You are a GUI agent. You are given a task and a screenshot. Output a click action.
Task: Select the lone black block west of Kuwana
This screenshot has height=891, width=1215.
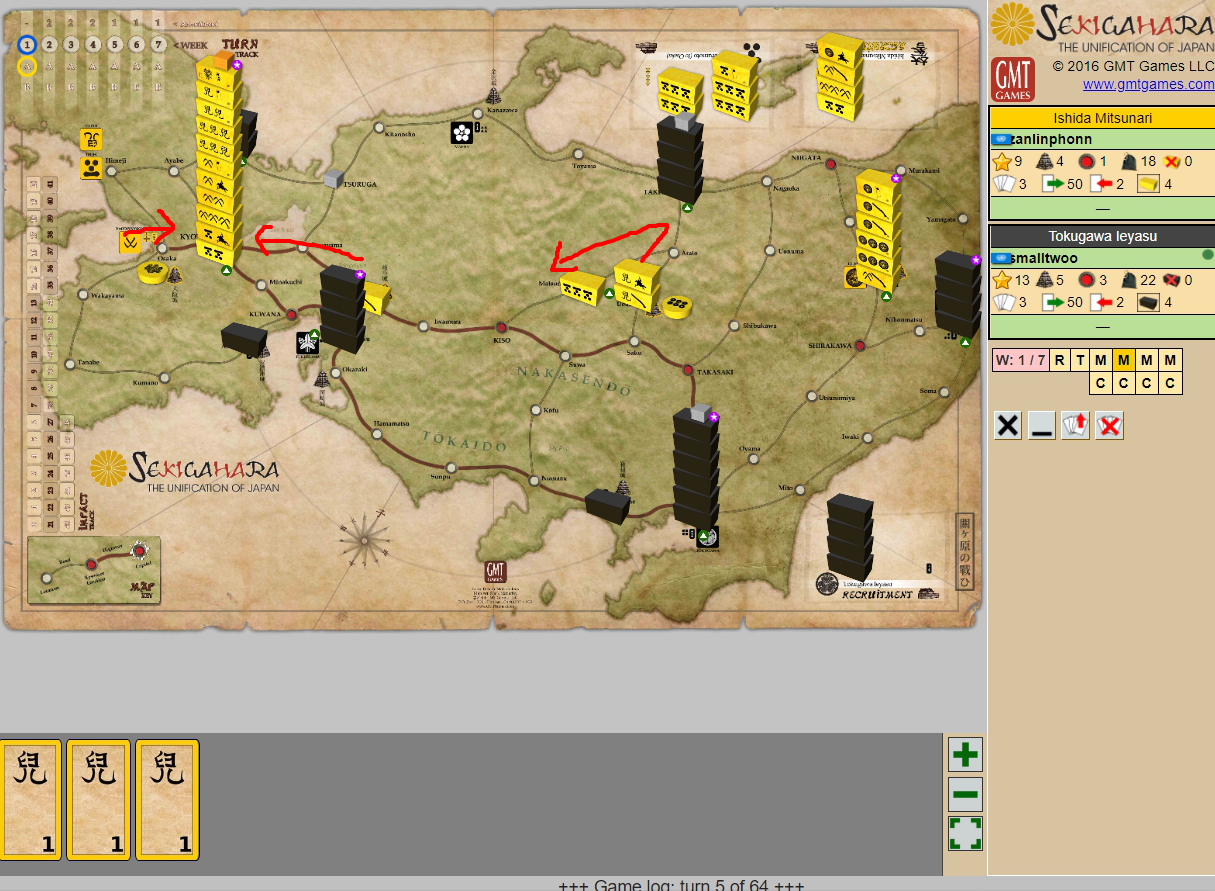click(x=244, y=340)
